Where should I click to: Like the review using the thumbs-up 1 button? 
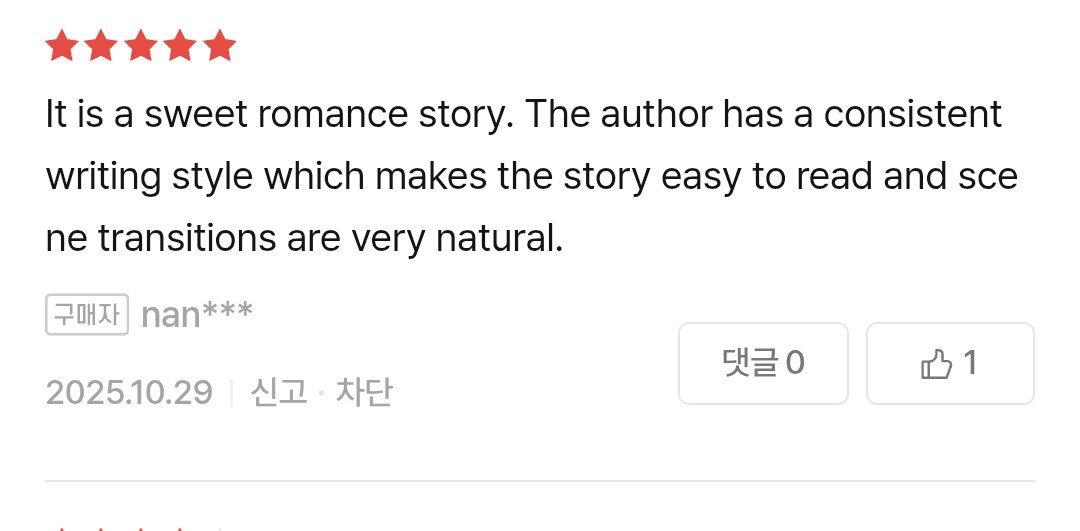tap(951, 363)
